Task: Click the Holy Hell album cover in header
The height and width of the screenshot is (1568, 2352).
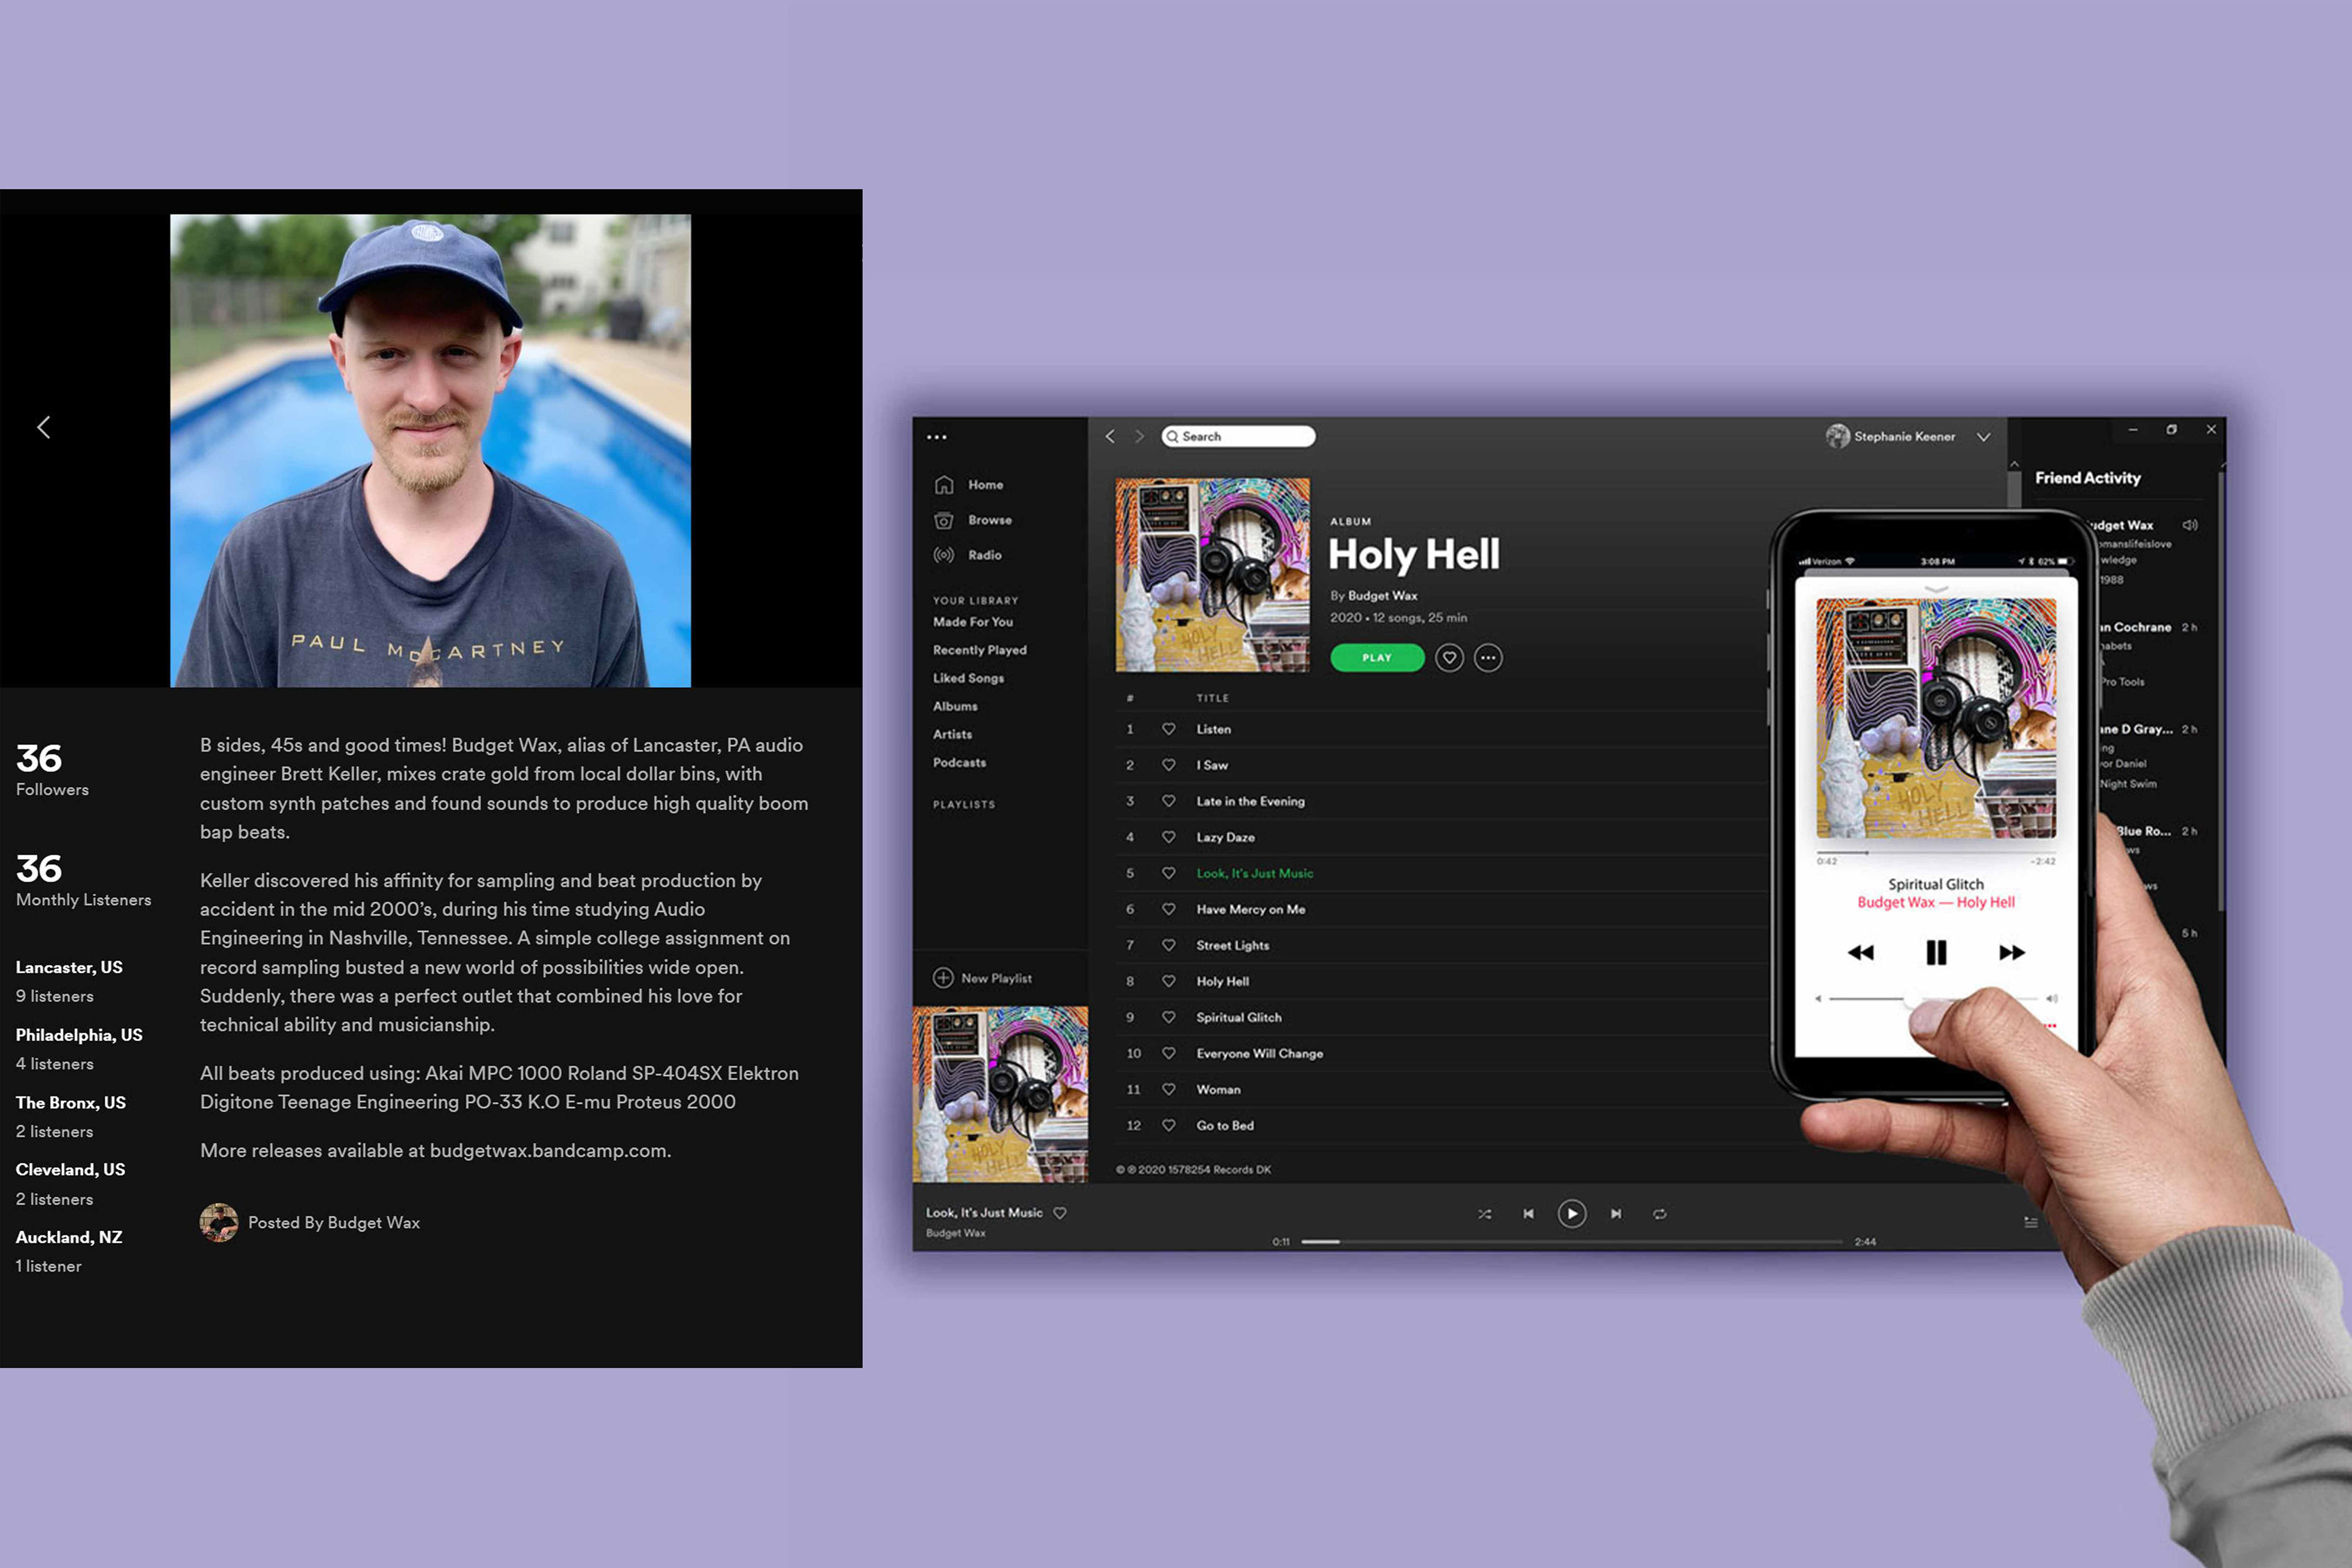Action: coord(1212,574)
